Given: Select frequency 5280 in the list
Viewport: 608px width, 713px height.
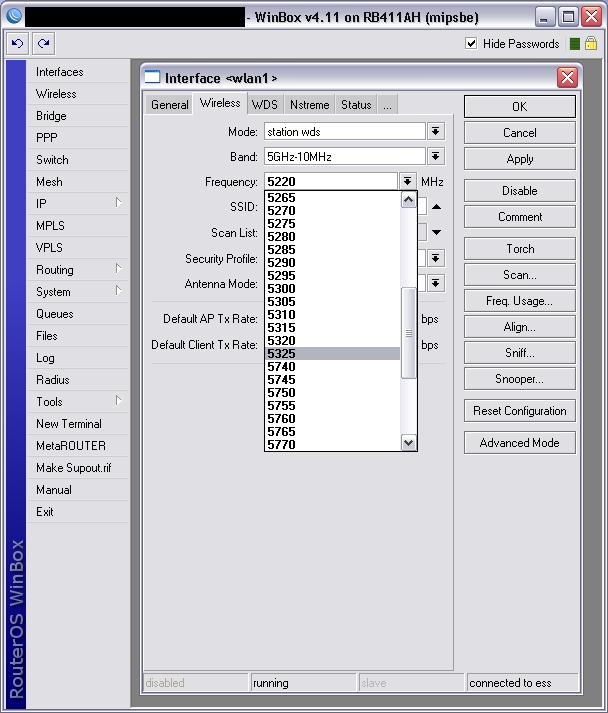Looking at the screenshot, I should click(332, 236).
